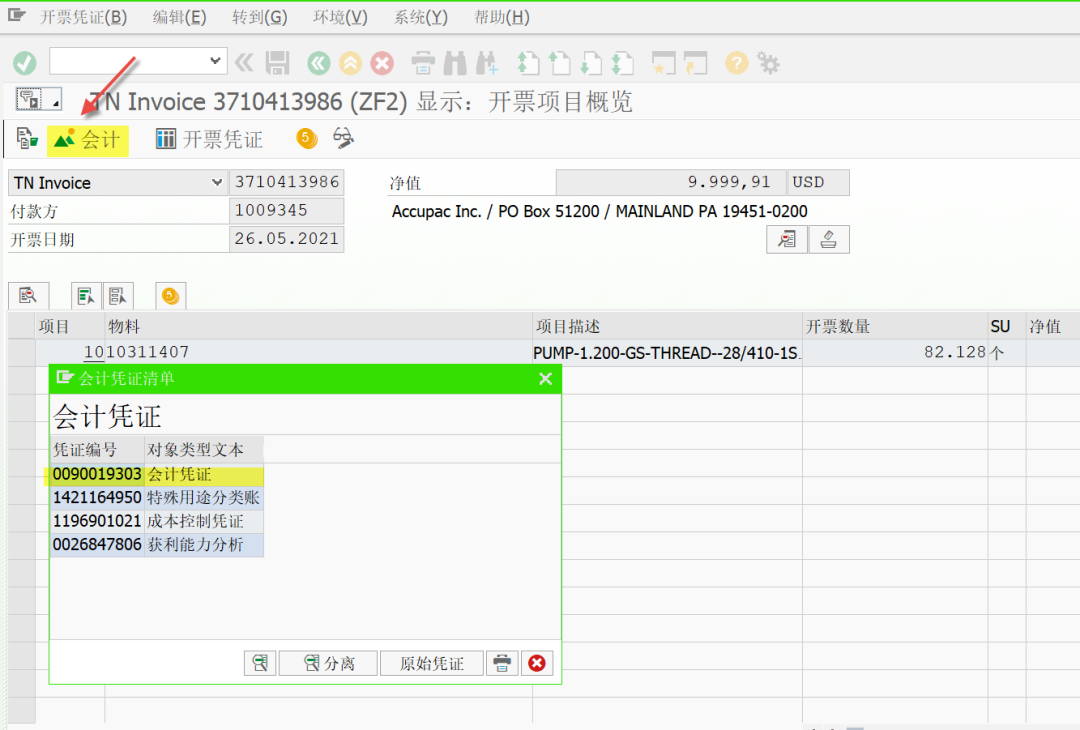
Task: Open the 开票凭证(B) menu
Action: tap(83, 17)
